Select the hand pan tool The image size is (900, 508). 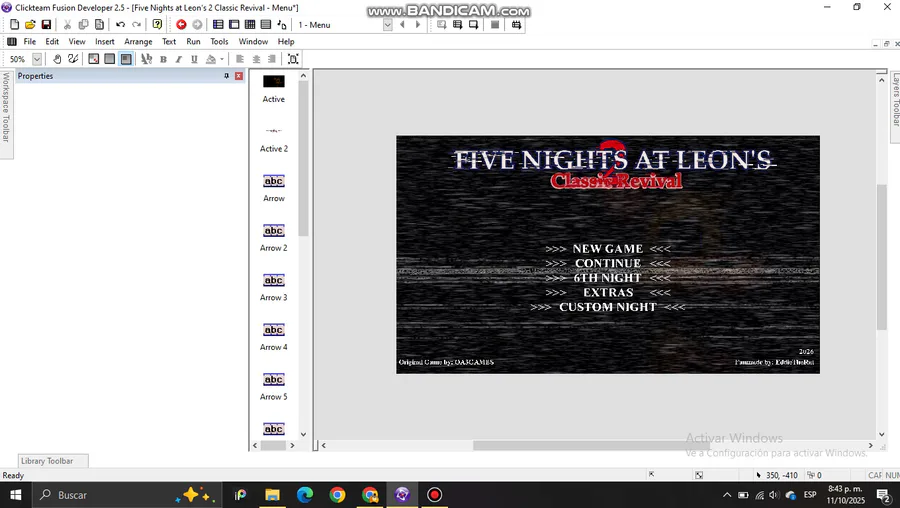57,59
